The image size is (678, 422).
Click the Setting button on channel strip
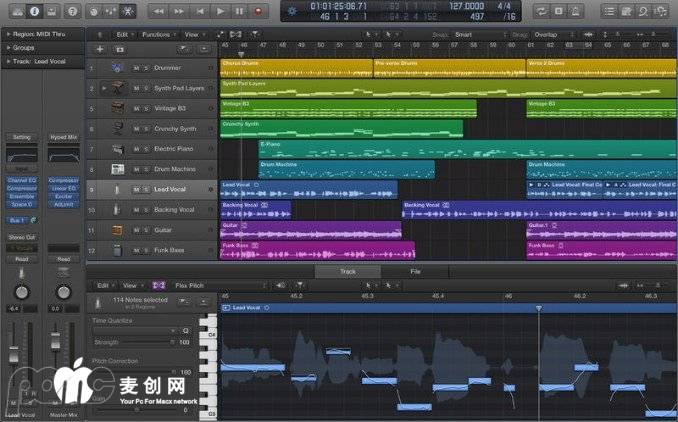[x=22, y=137]
